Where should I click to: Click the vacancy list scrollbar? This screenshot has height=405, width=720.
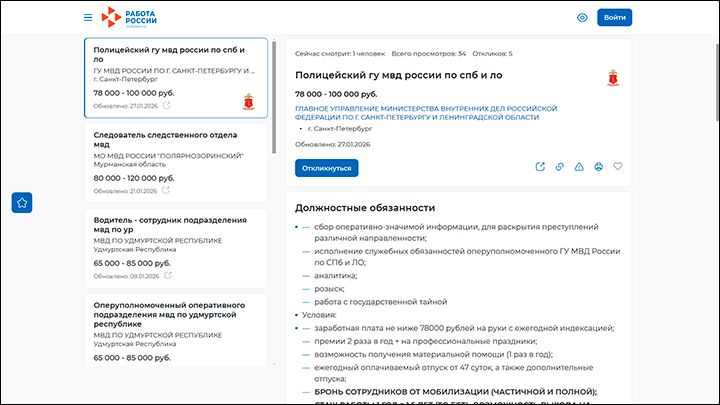coord(274,100)
